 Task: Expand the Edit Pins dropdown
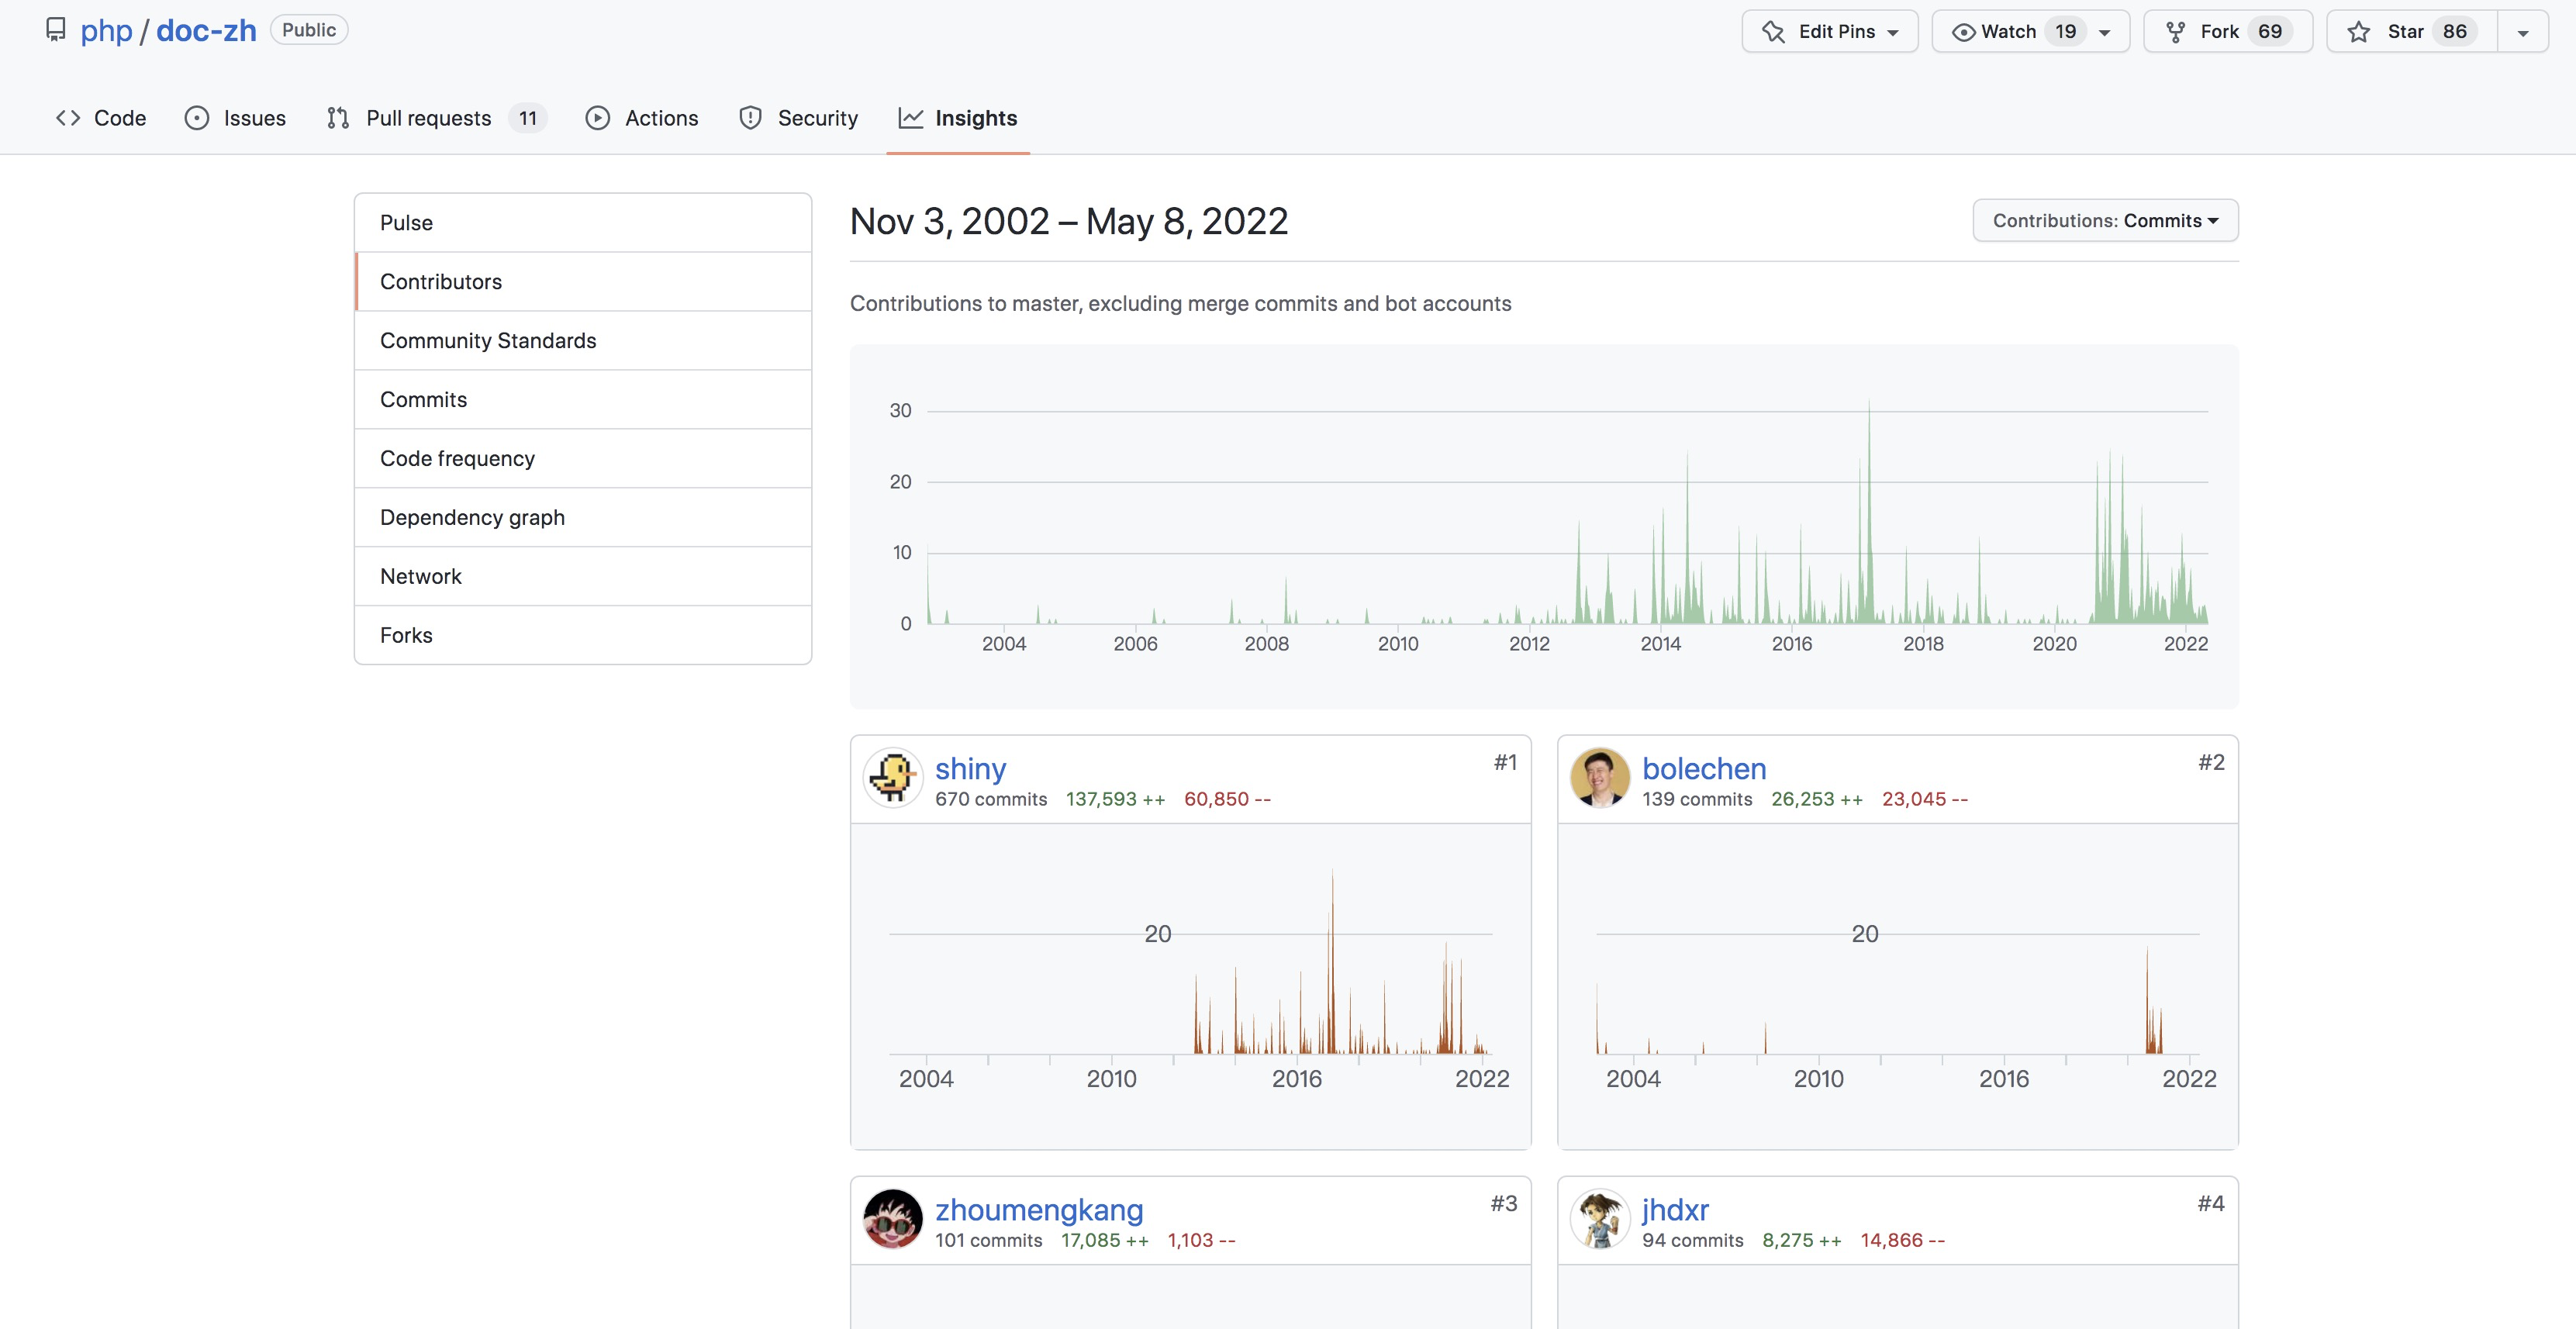(1829, 31)
